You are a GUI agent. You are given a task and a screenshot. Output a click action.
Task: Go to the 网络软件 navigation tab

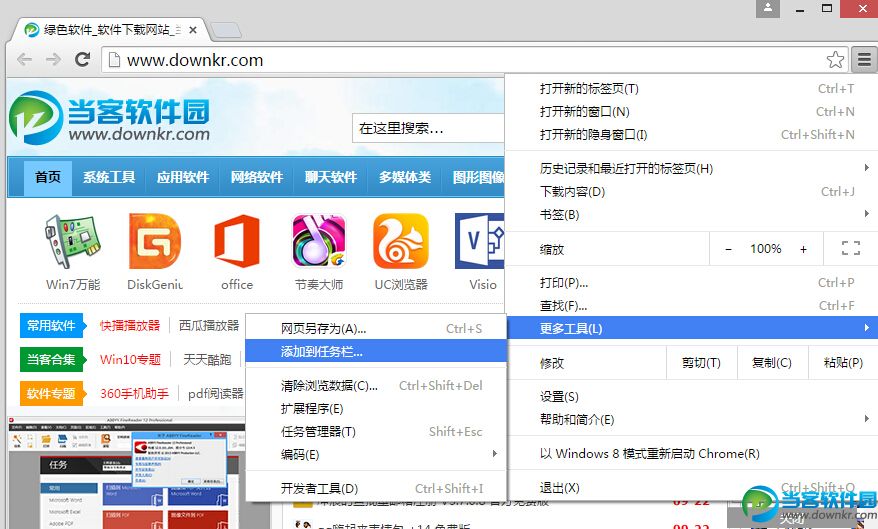click(x=257, y=177)
